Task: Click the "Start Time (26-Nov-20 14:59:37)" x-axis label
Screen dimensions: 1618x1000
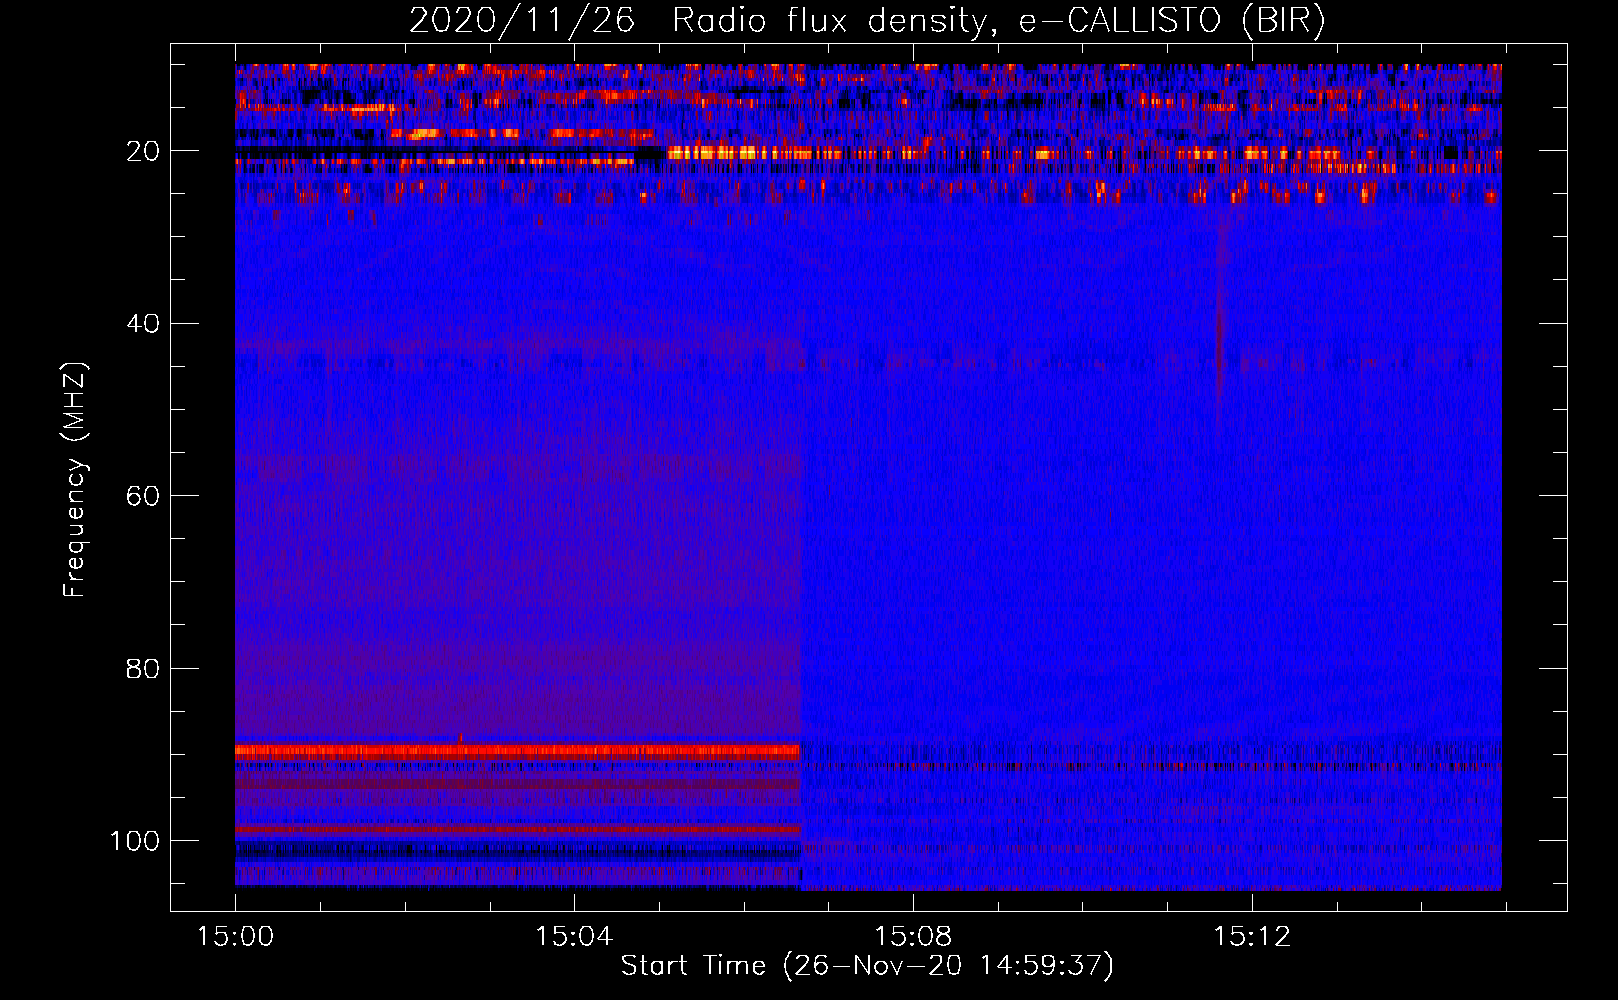Action: 867,966
